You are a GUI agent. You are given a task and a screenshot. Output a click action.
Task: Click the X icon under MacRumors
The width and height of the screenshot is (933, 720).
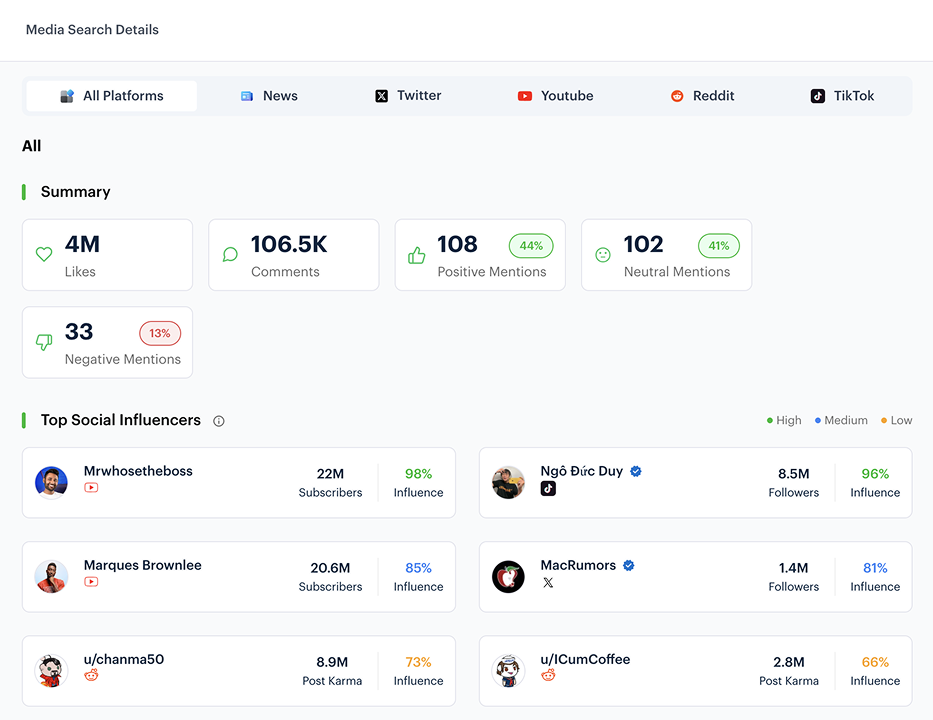(x=548, y=583)
